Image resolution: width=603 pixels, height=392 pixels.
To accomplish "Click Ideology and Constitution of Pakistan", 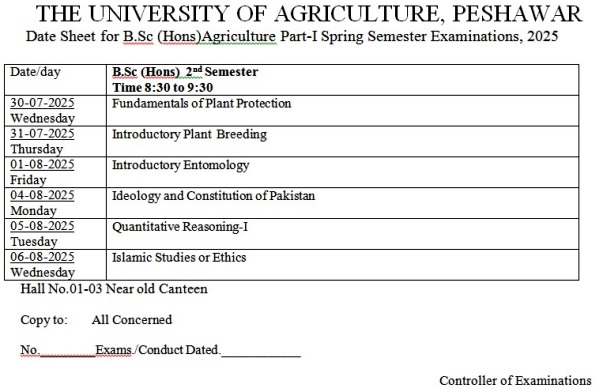I will coord(213,196).
